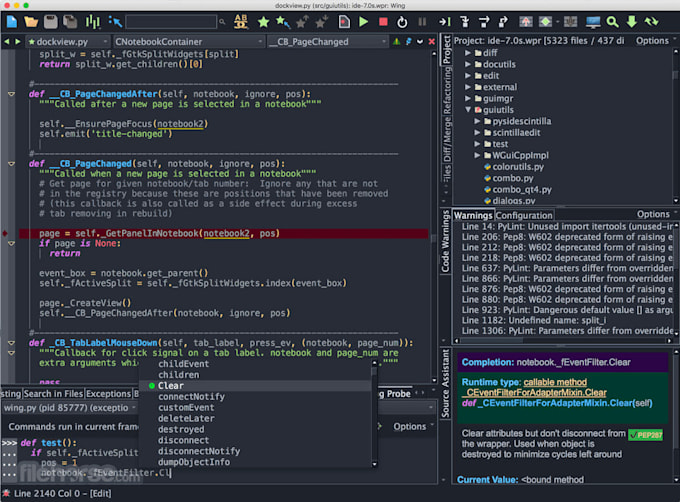Image resolution: width=680 pixels, height=502 pixels.
Task: Expand the external folder
Action: [x=468, y=87]
